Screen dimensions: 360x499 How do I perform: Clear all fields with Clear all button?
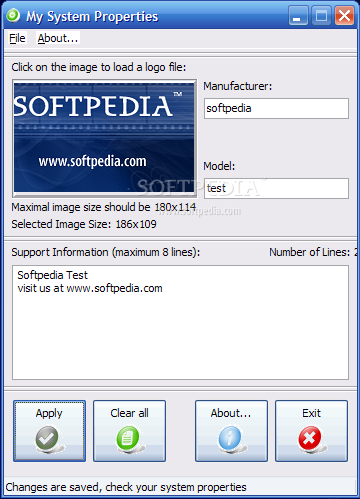pyautogui.click(x=129, y=431)
